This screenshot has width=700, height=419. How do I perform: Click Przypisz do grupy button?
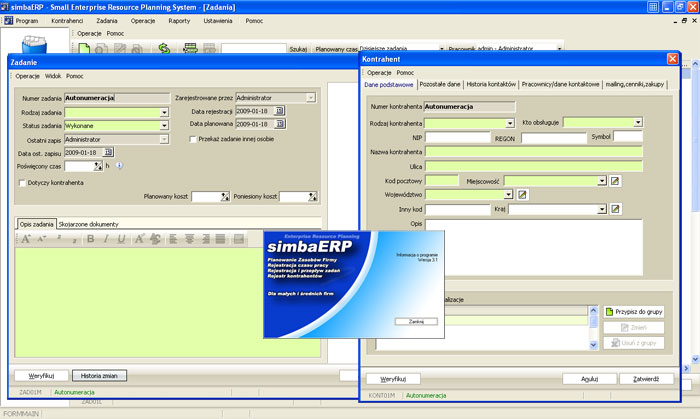pos(634,311)
